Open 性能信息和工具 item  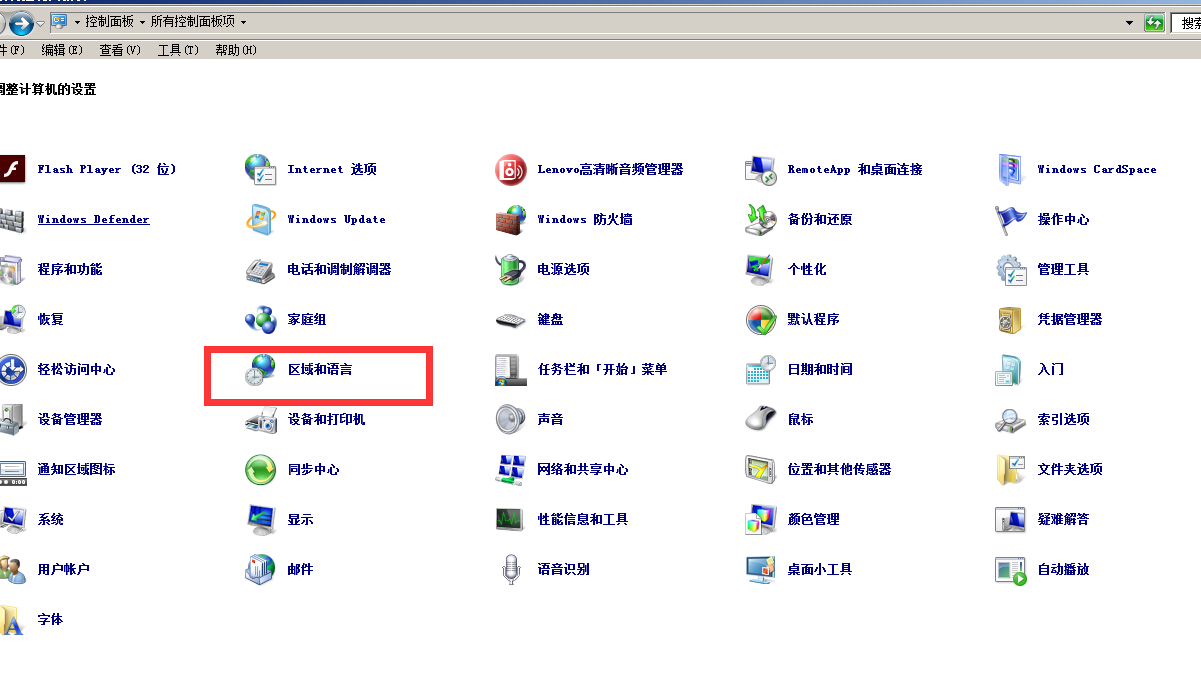(x=562, y=519)
